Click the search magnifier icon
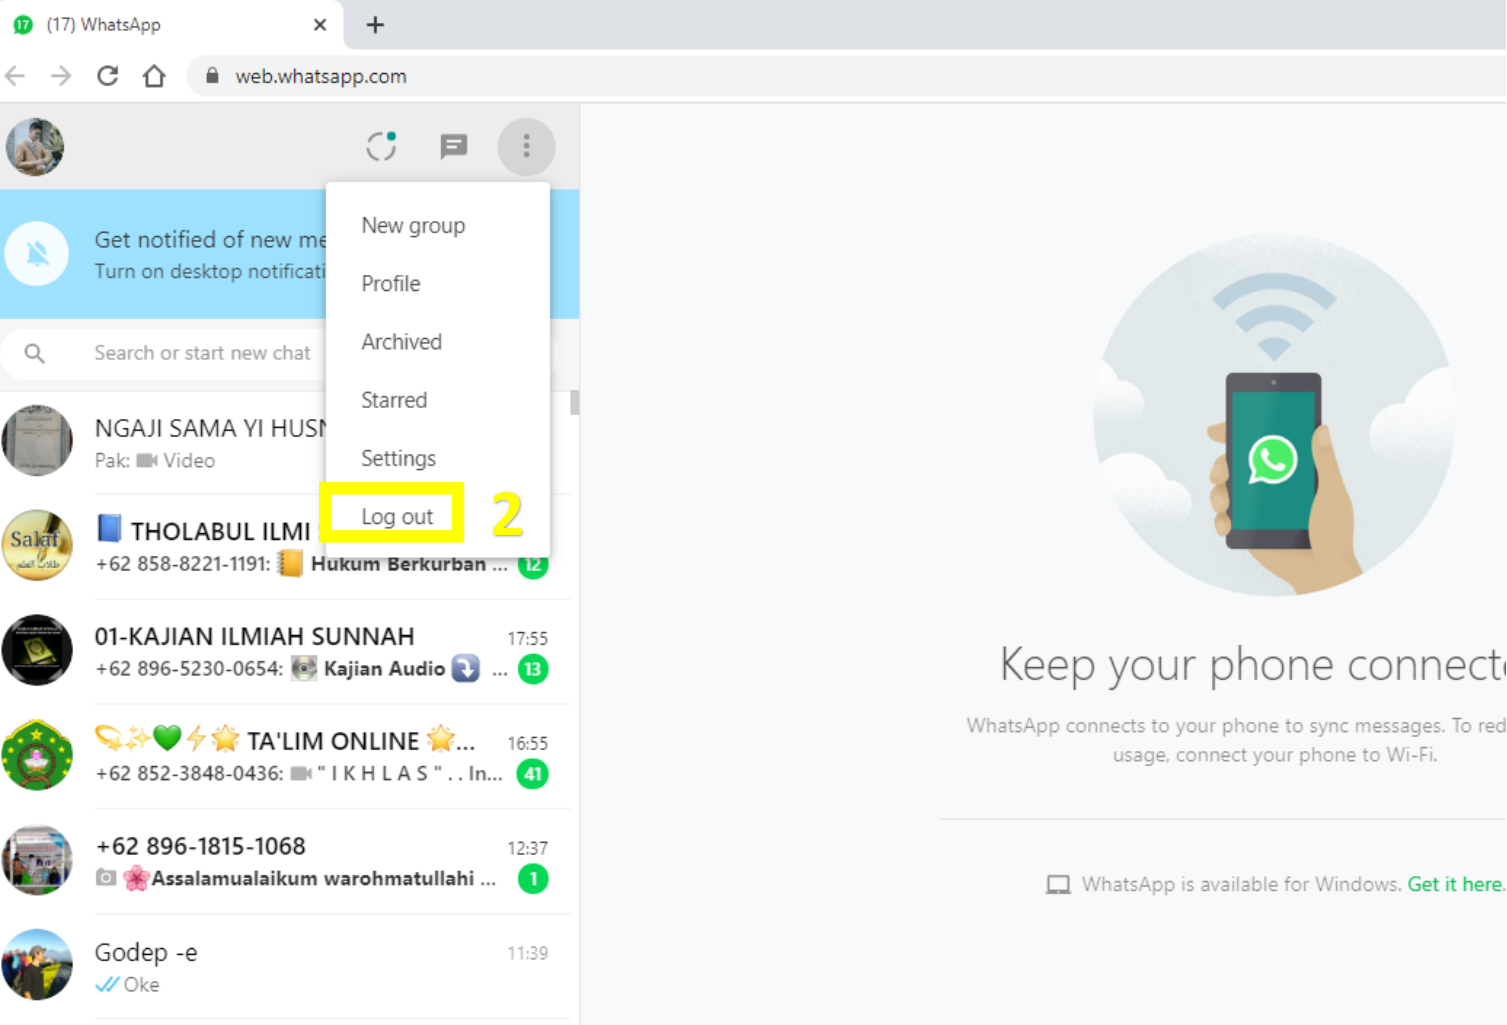The image size is (1507, 1025). pos(35,353)
